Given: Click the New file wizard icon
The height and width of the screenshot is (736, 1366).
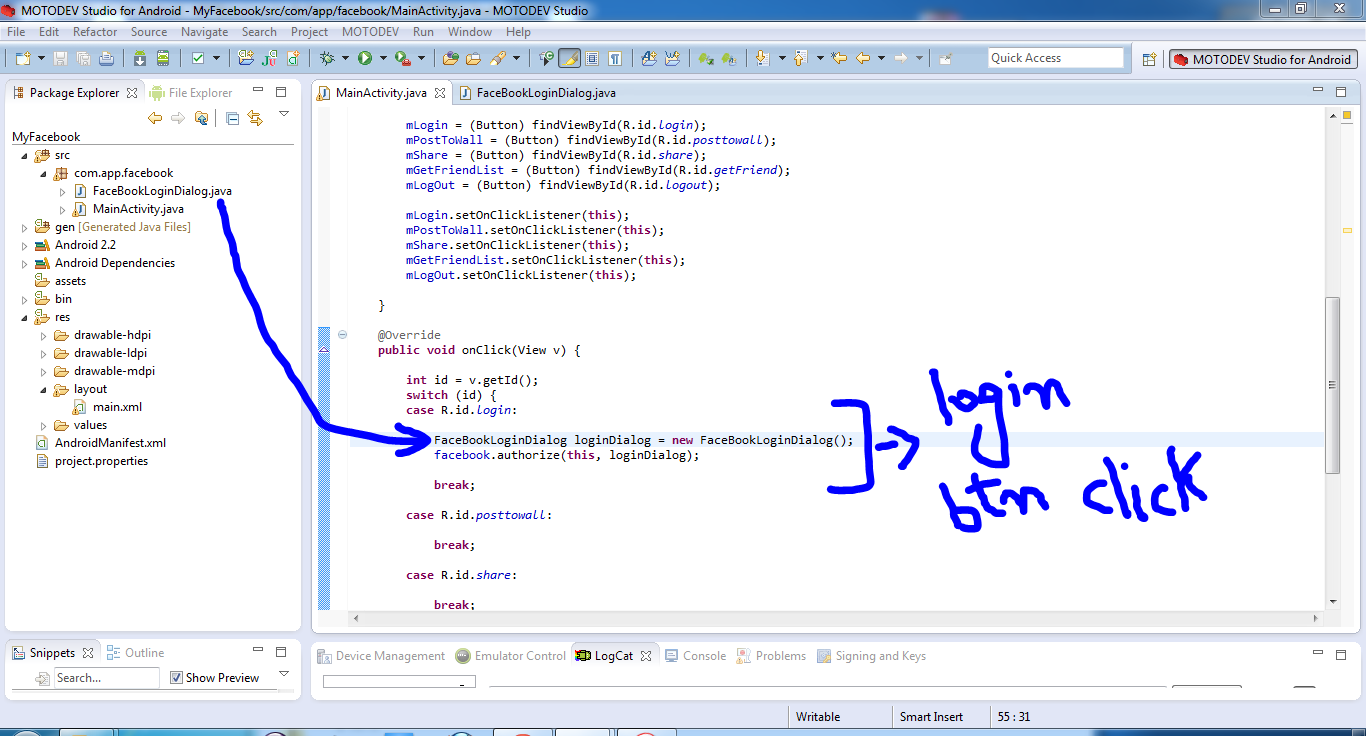Looking at the screenshot, I should (23, 58).
